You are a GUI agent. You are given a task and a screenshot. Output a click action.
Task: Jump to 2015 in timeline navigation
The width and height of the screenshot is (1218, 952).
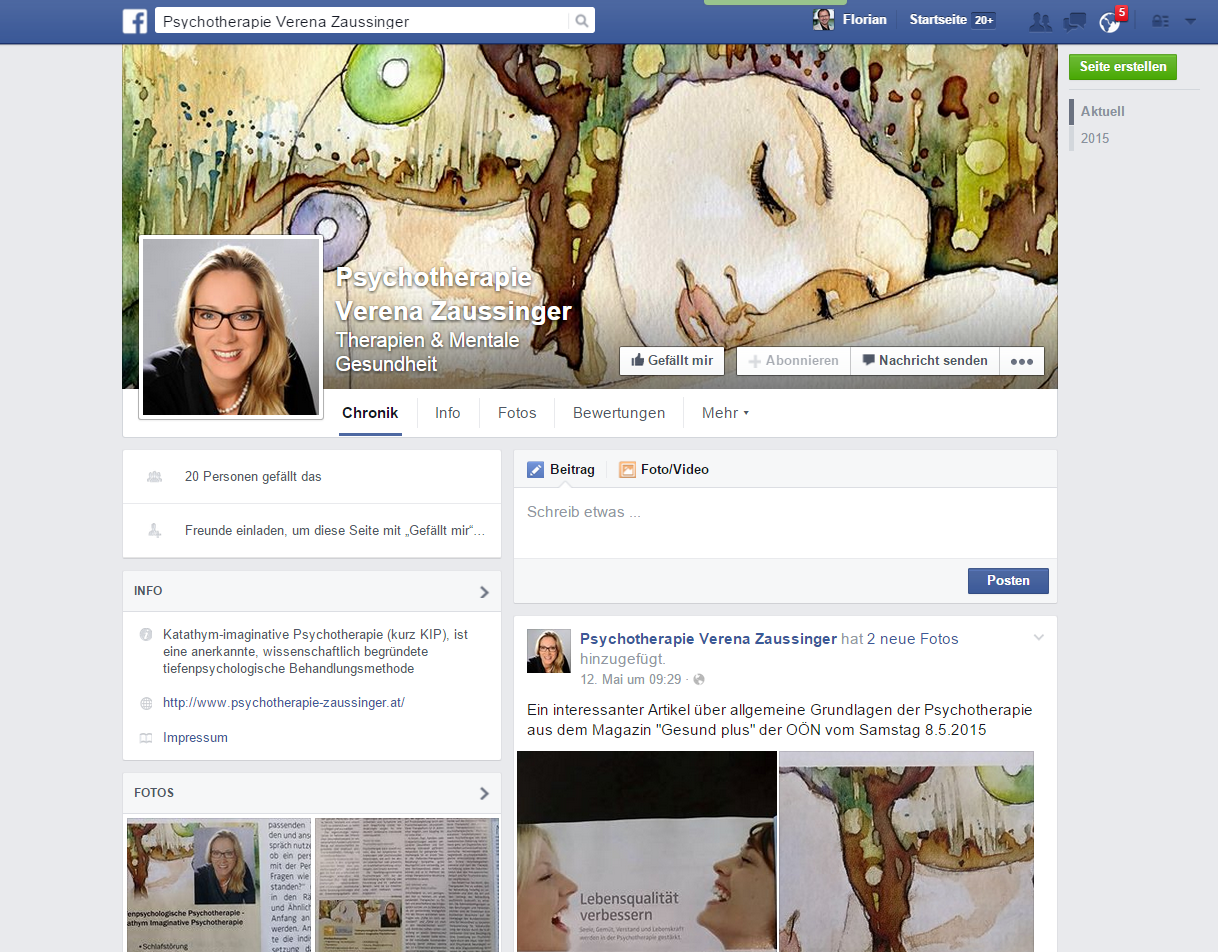coord(1095,138)
